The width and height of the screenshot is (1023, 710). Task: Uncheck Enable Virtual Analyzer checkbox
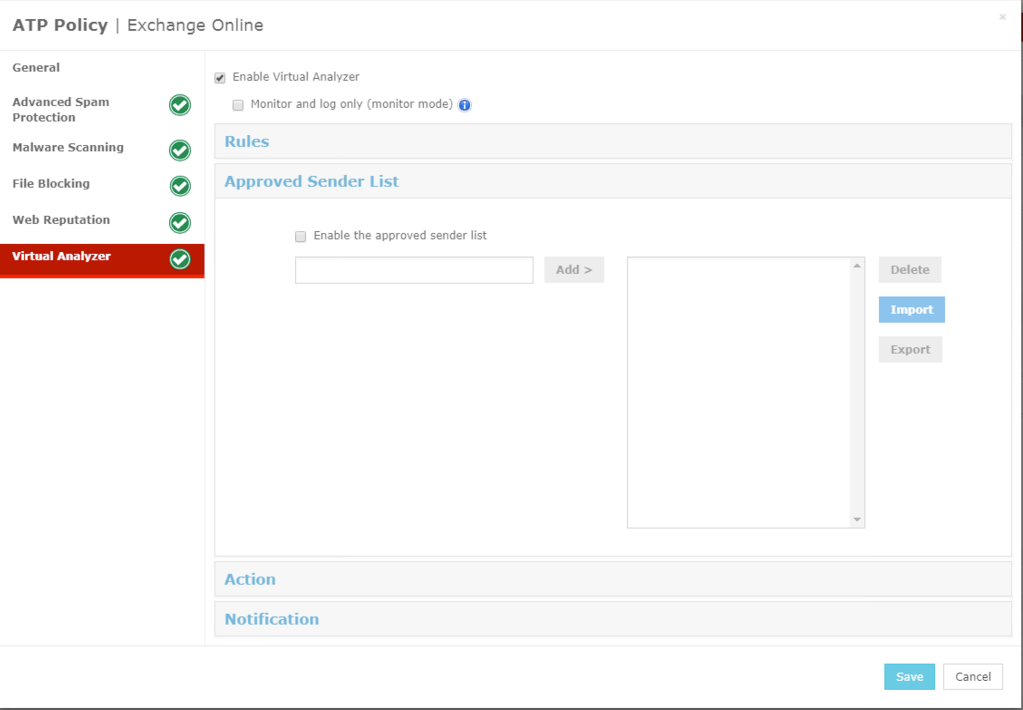click(220, 78)
